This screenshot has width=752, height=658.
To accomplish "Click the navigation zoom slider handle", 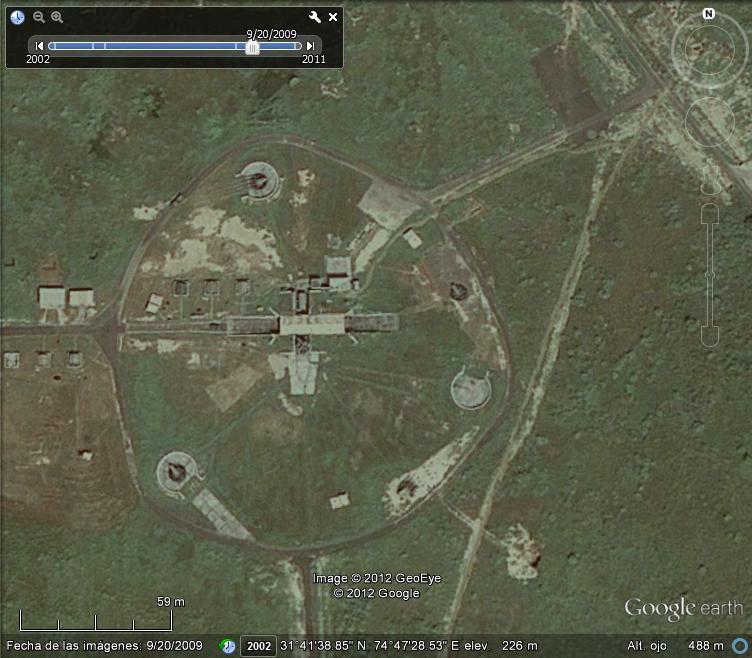I will coord(710,275).
